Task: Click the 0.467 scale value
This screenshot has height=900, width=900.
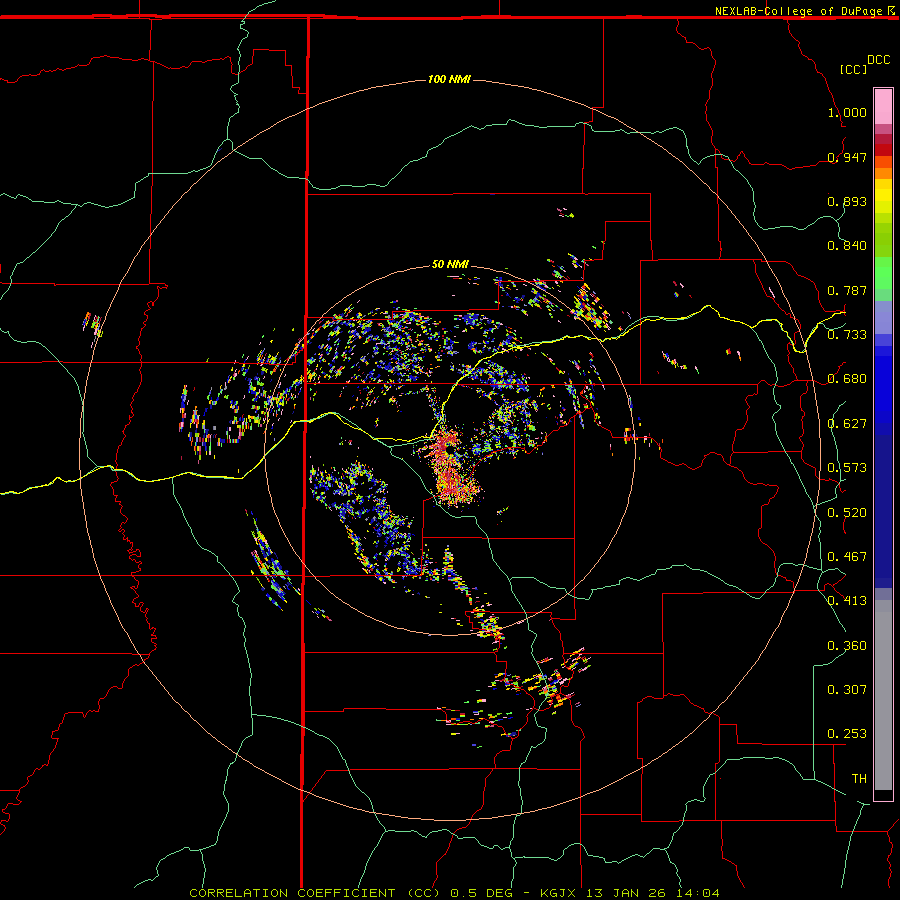Action: click(x=847, y=557)
